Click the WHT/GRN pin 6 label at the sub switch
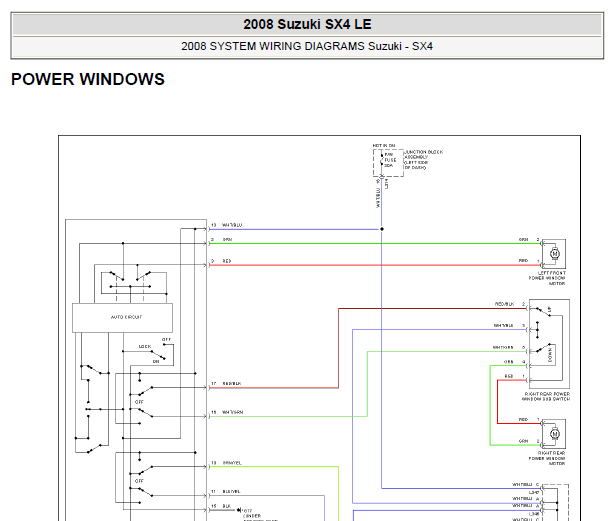The image size is (609, 521). click(x=509, y=347)
